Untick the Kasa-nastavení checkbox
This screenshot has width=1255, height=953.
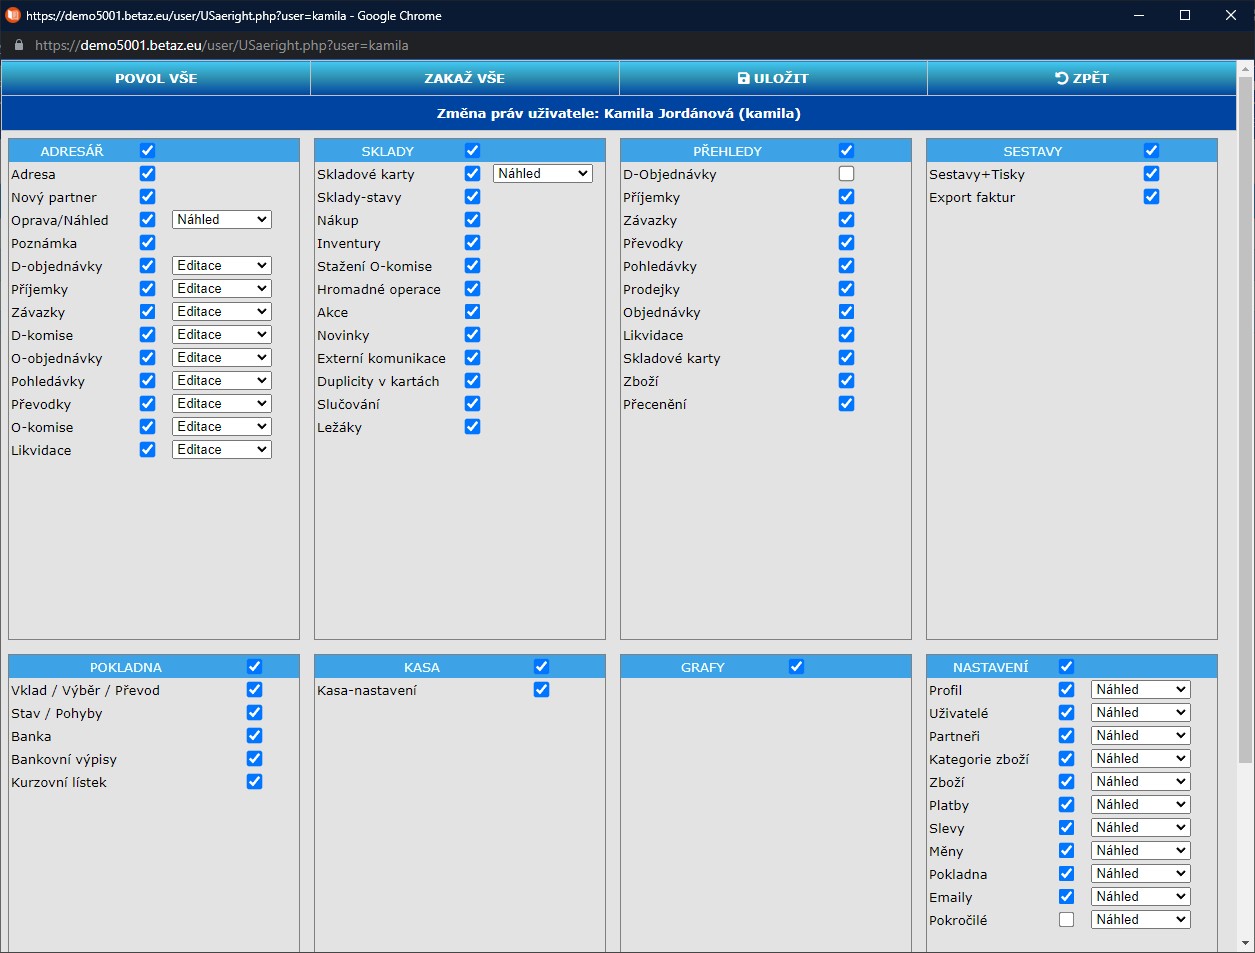coord(541,690)
